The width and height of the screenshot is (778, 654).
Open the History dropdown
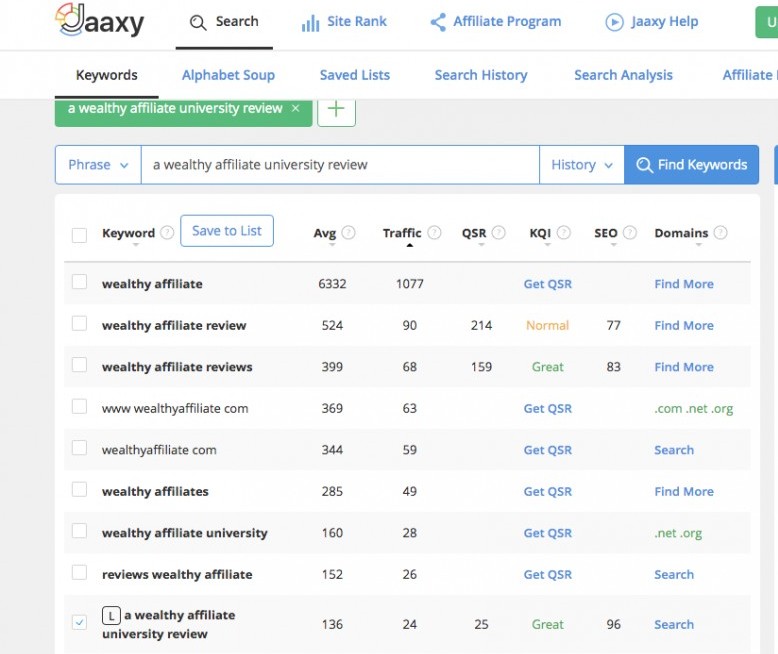click(x=582, y=165)
